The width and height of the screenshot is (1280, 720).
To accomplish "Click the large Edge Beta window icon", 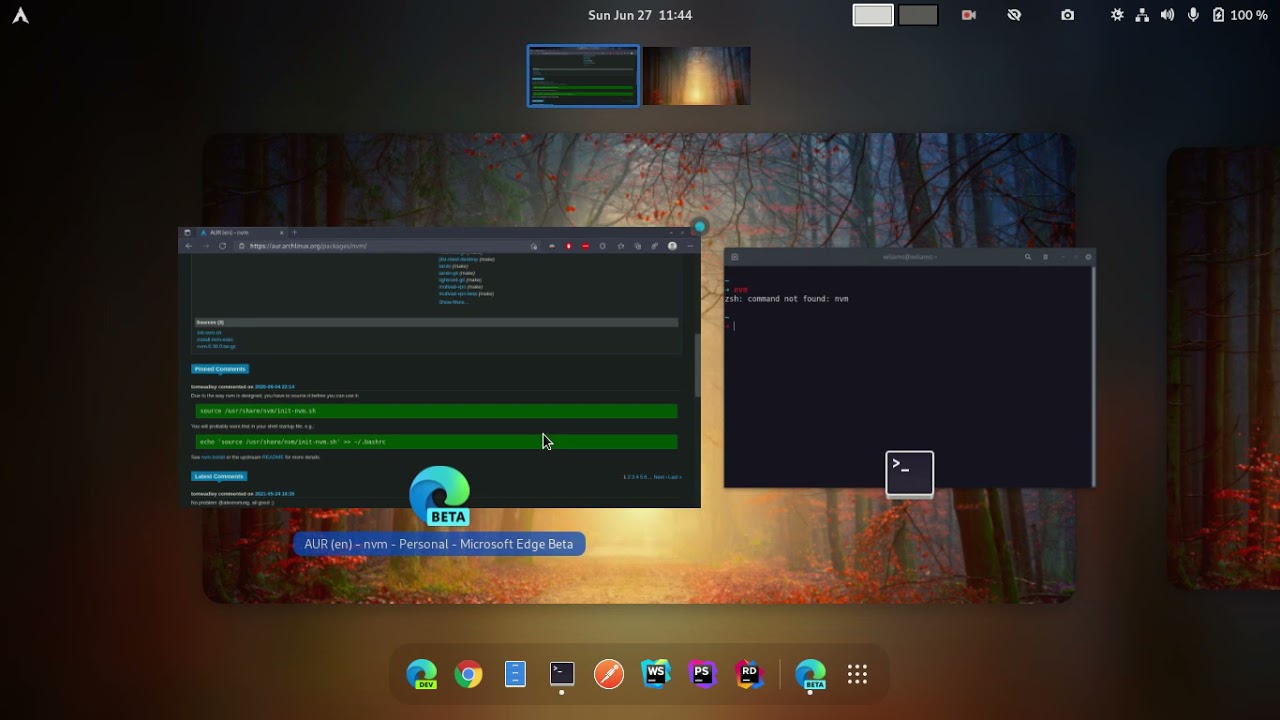I will (x=439, y=496).
